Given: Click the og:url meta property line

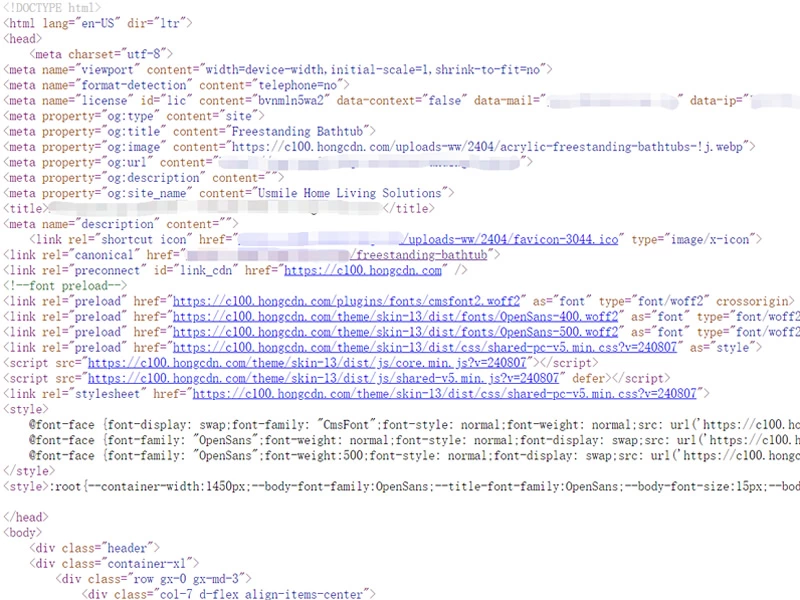Looking at the screenshot, I should [x=268, y=162].
